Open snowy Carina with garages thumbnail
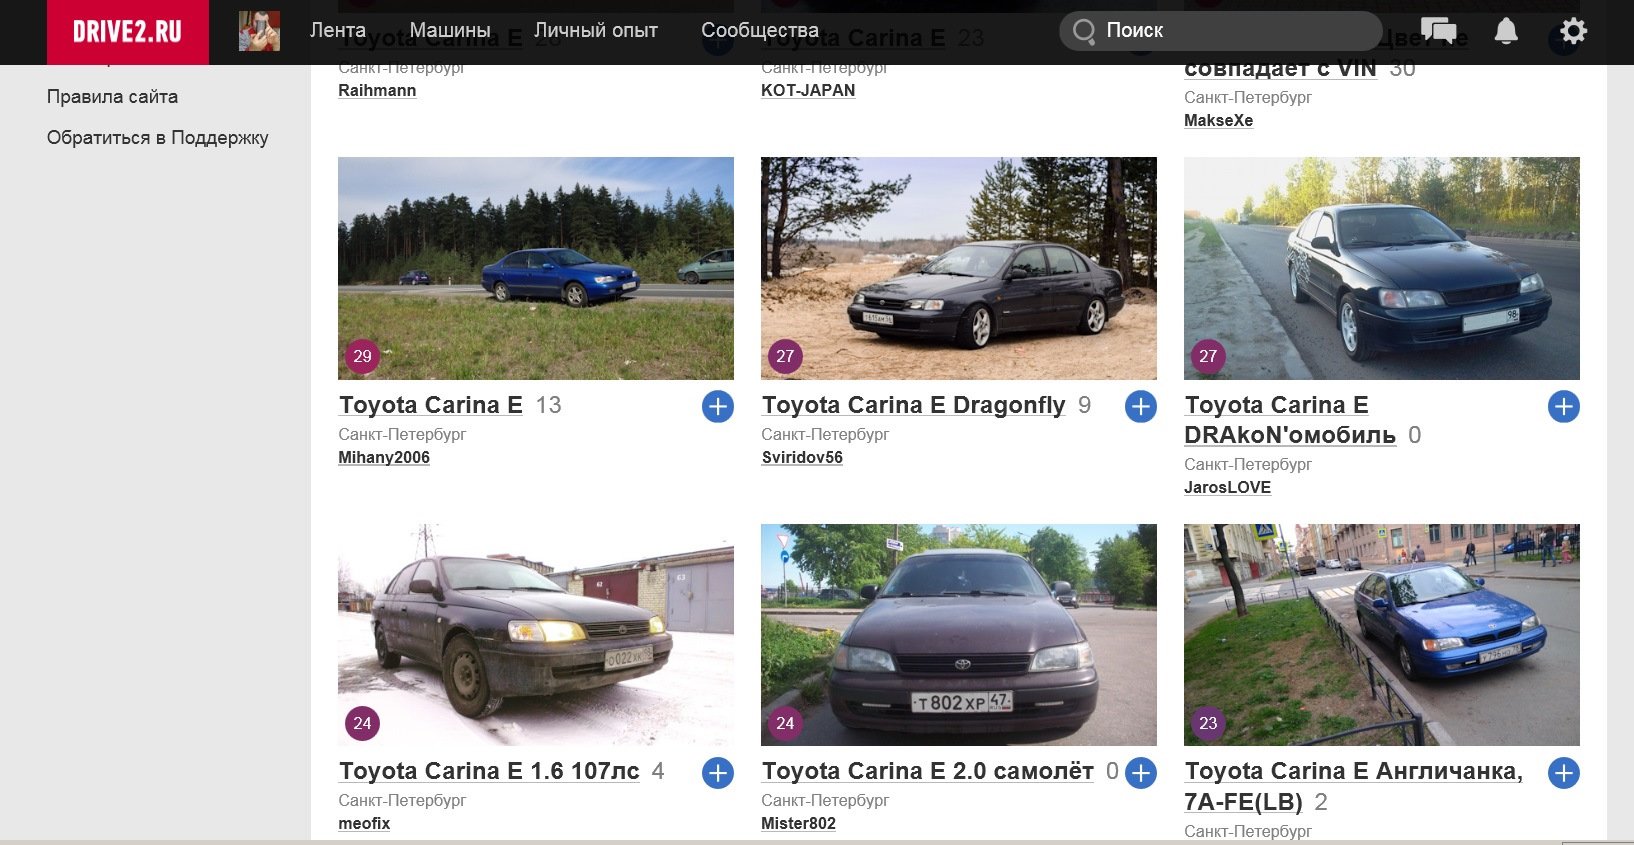 pos(536,635)
